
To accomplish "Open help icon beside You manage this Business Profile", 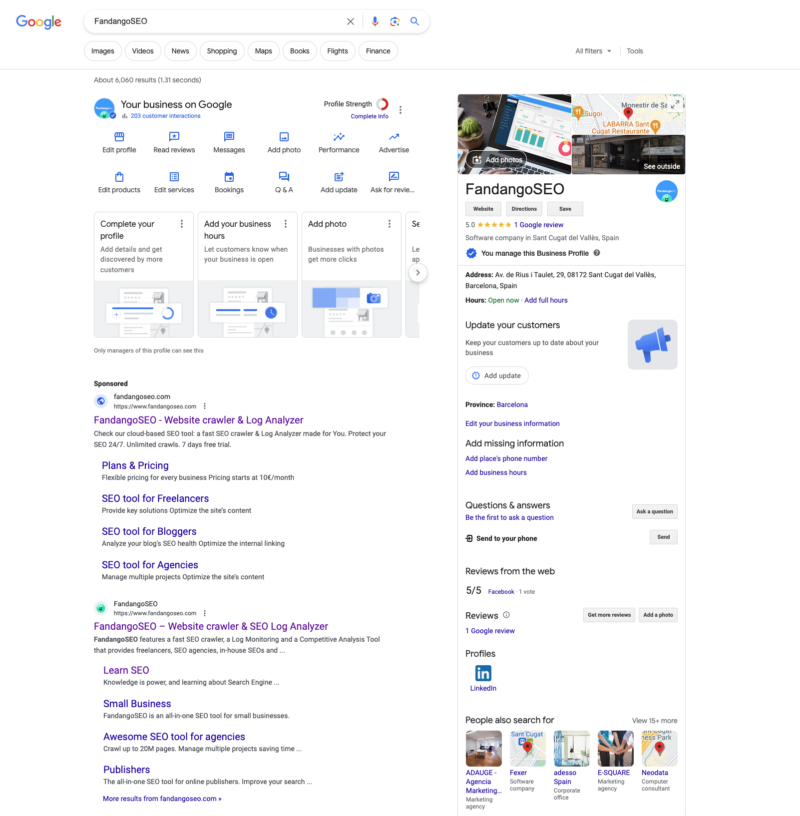I will [597, 253].
